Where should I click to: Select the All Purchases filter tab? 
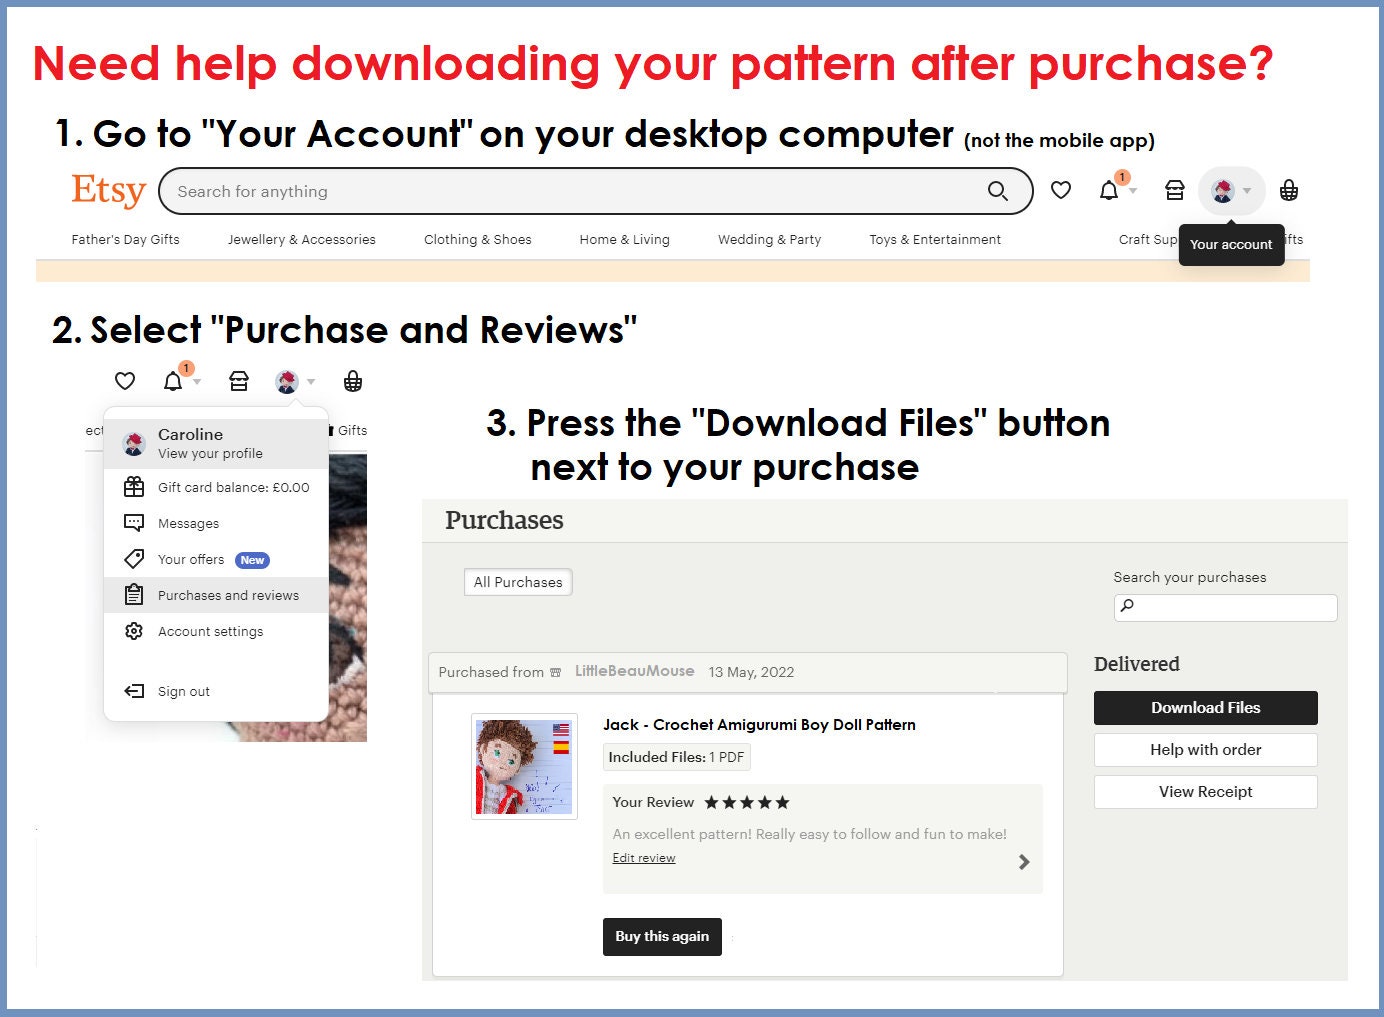click(x=518, y=582)
